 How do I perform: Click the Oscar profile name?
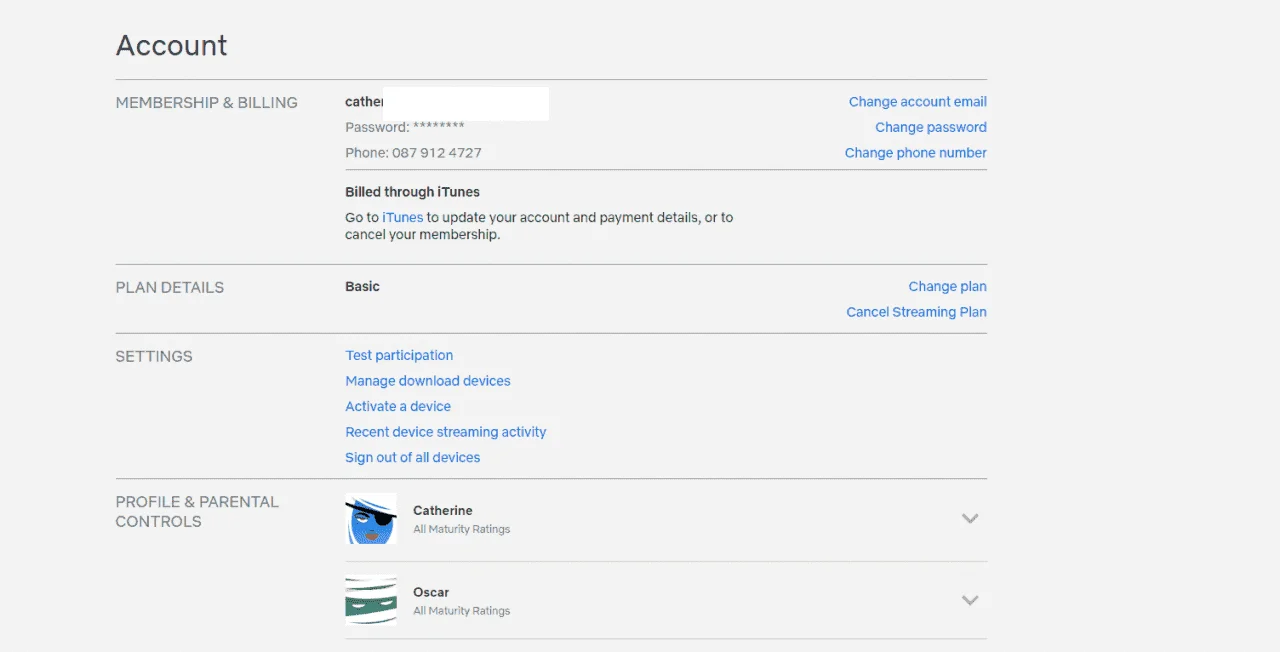[x=431, y=592]
